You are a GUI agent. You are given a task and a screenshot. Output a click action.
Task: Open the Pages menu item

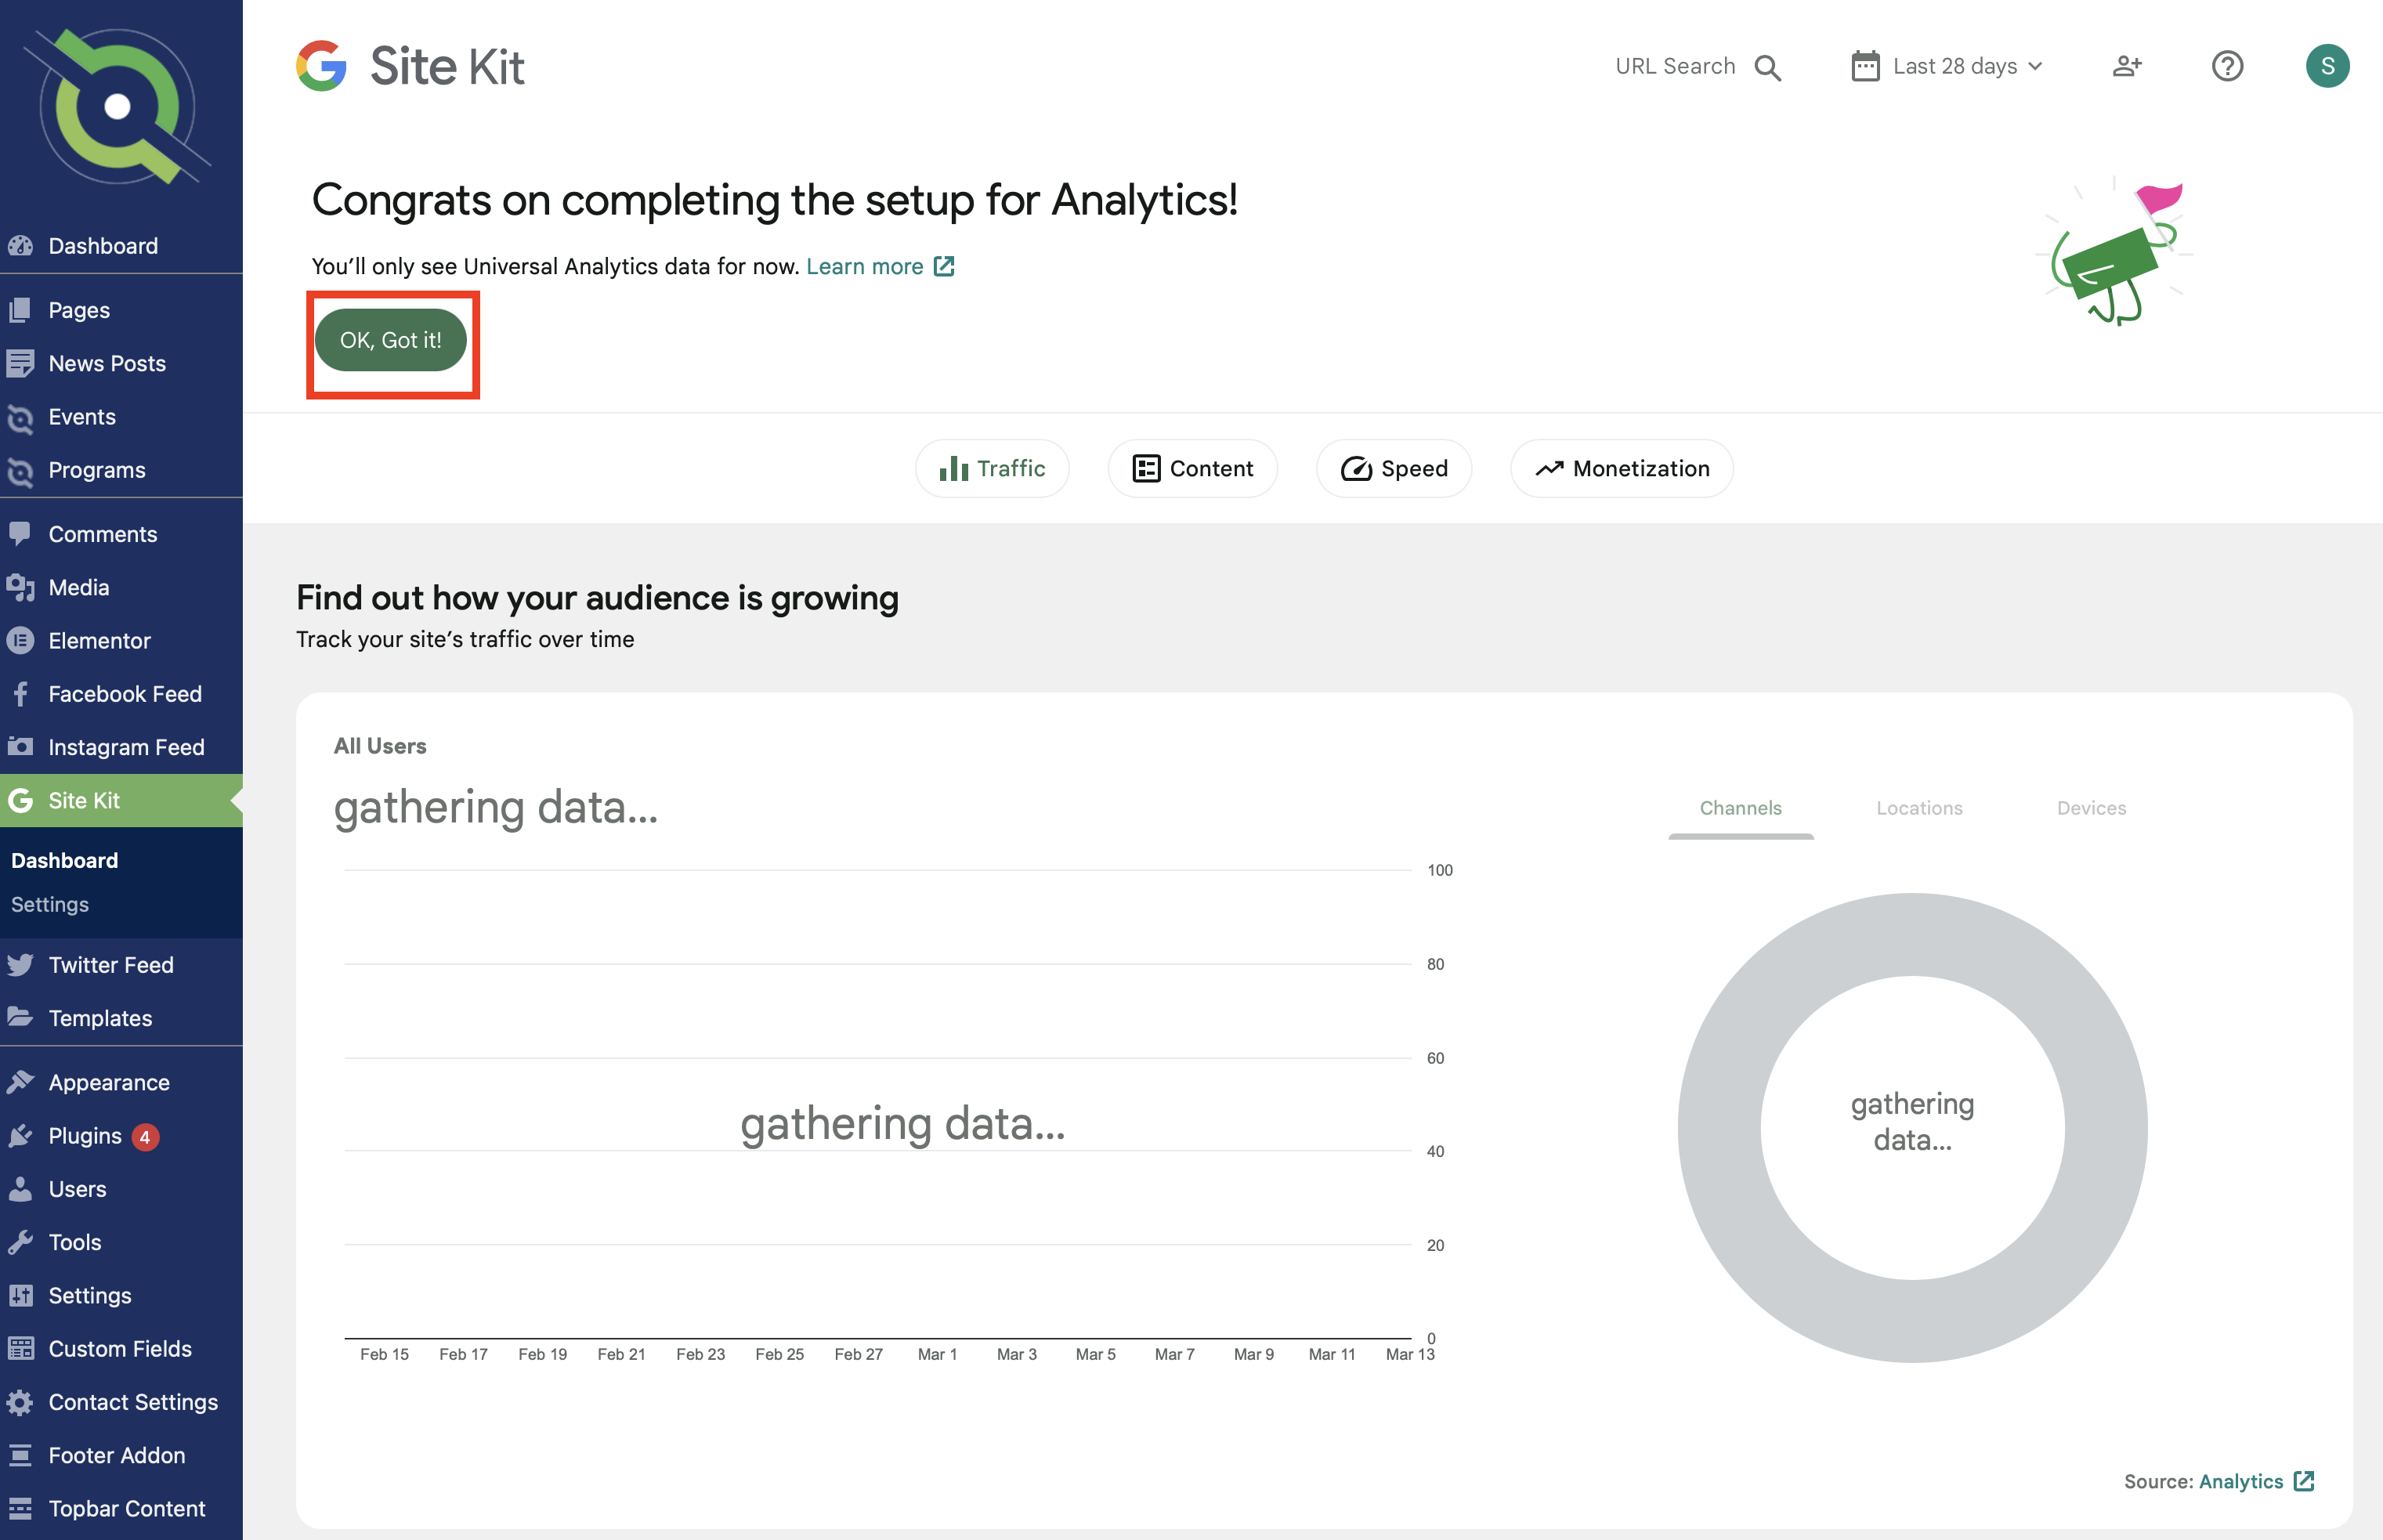tap(121, 310)
